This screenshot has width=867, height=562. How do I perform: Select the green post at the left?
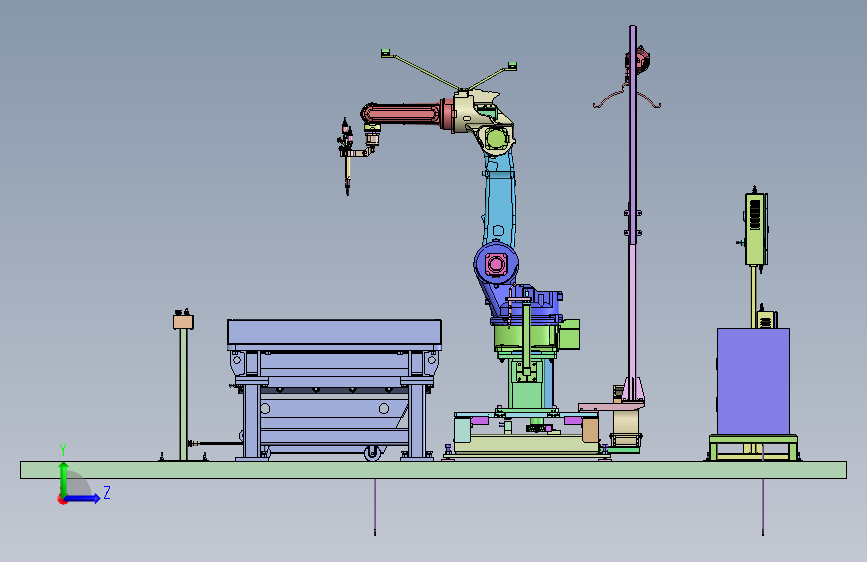[x=183, y=394]
